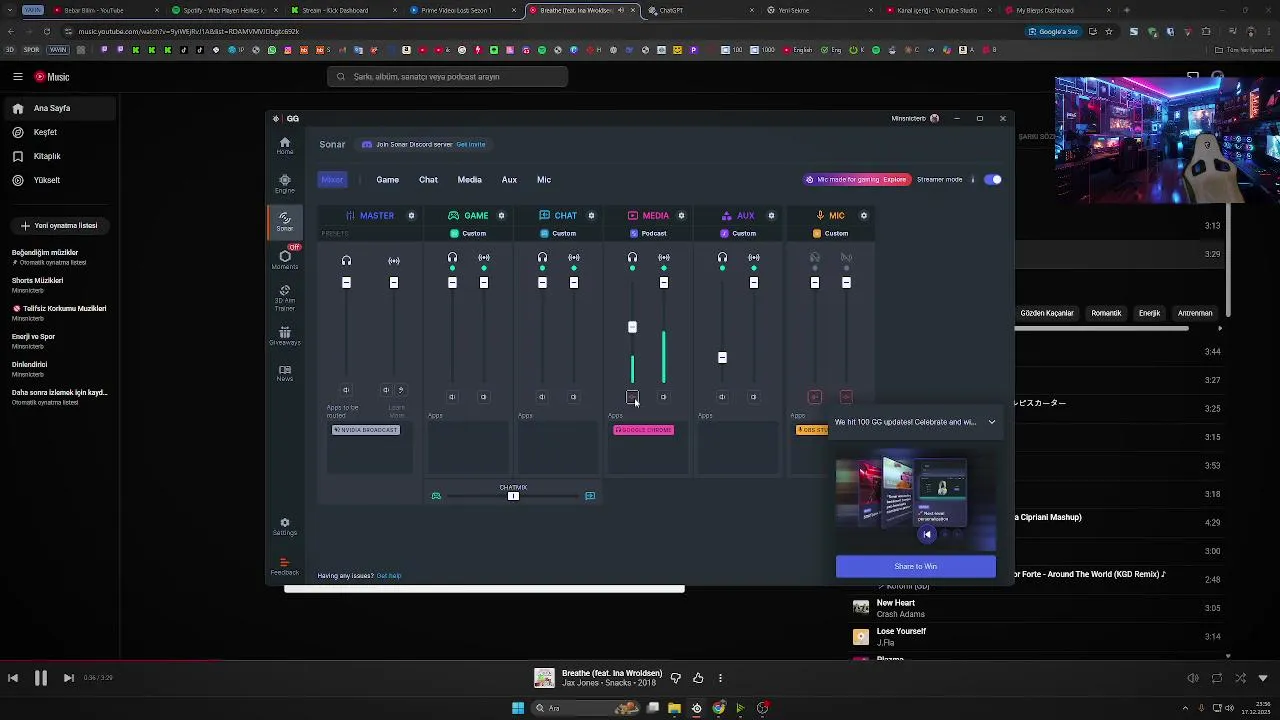
Task: Skip to next track in YouTube Music
Action: (x=69, y=678)
